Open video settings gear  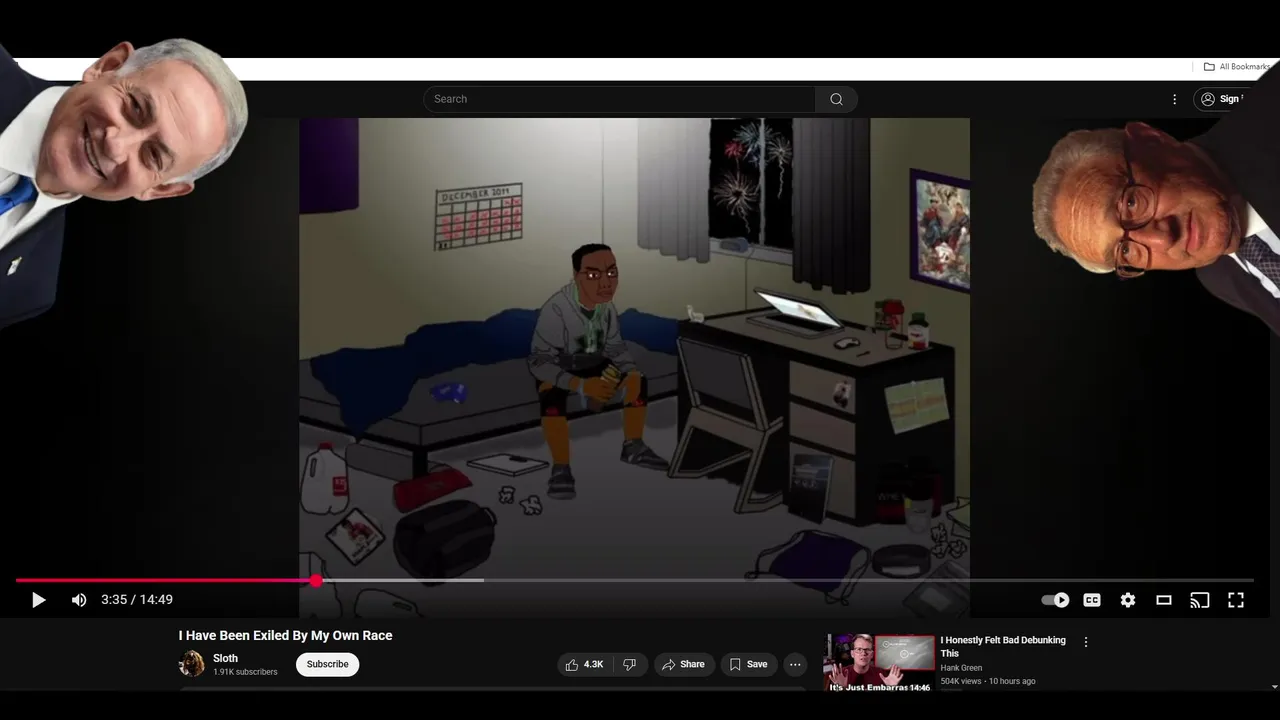1128,600
